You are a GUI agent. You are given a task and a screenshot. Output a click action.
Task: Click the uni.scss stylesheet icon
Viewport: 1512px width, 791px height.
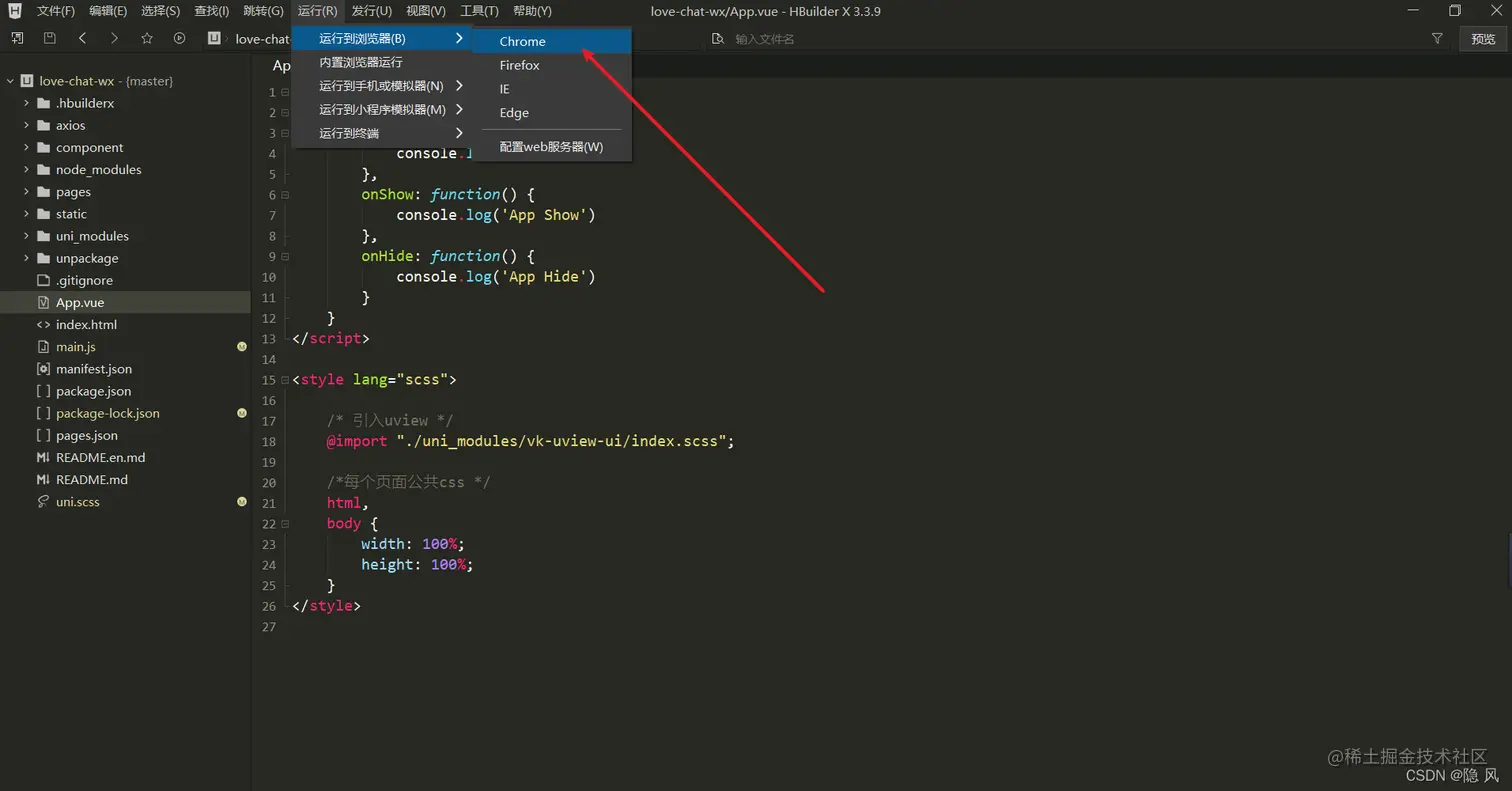43,501
